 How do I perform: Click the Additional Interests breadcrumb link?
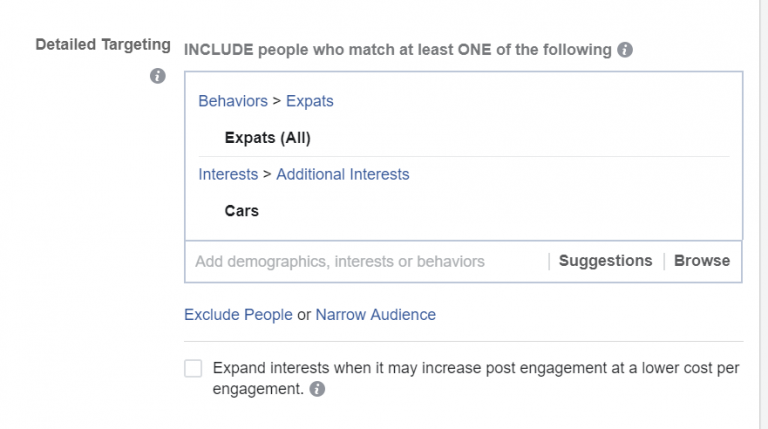343,174
